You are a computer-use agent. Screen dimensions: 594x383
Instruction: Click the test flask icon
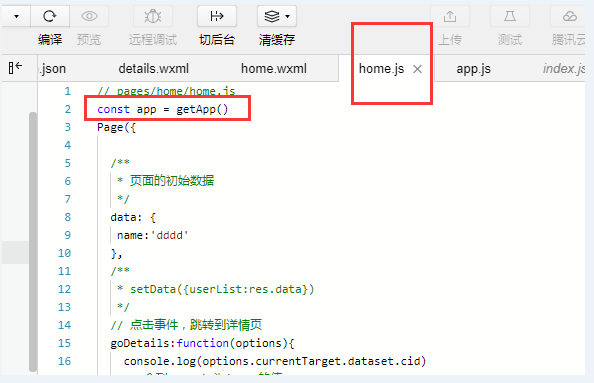pyautogui.click(x=510, y=16)
